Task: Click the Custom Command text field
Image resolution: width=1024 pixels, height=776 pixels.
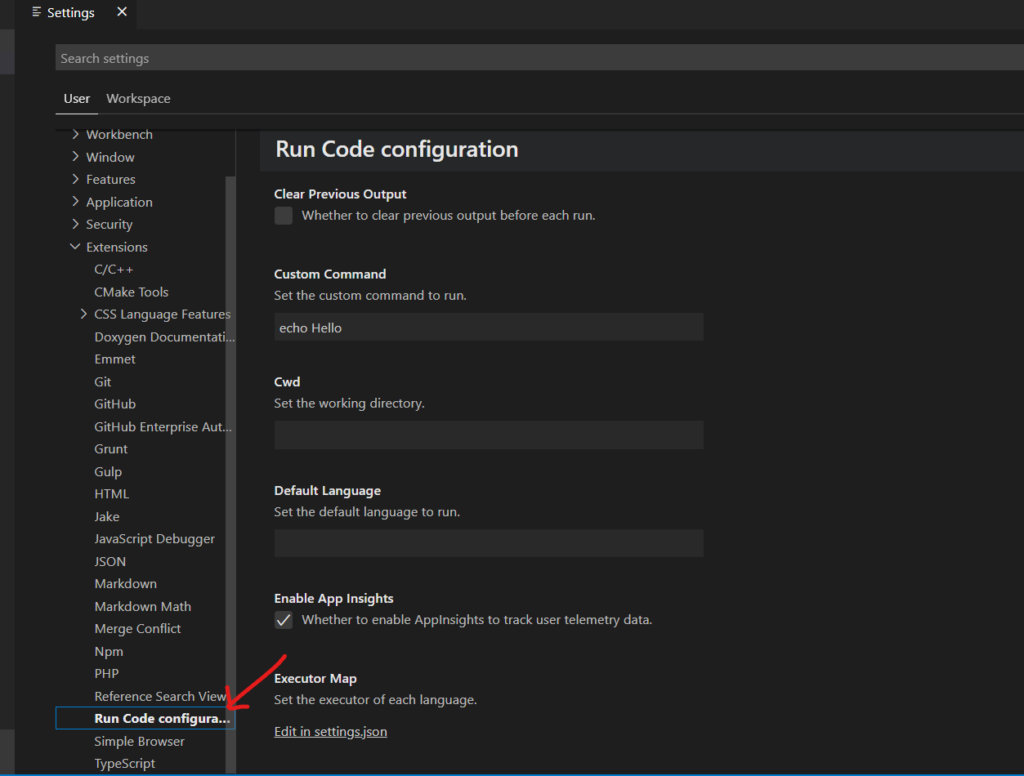Action: point(488,327)
